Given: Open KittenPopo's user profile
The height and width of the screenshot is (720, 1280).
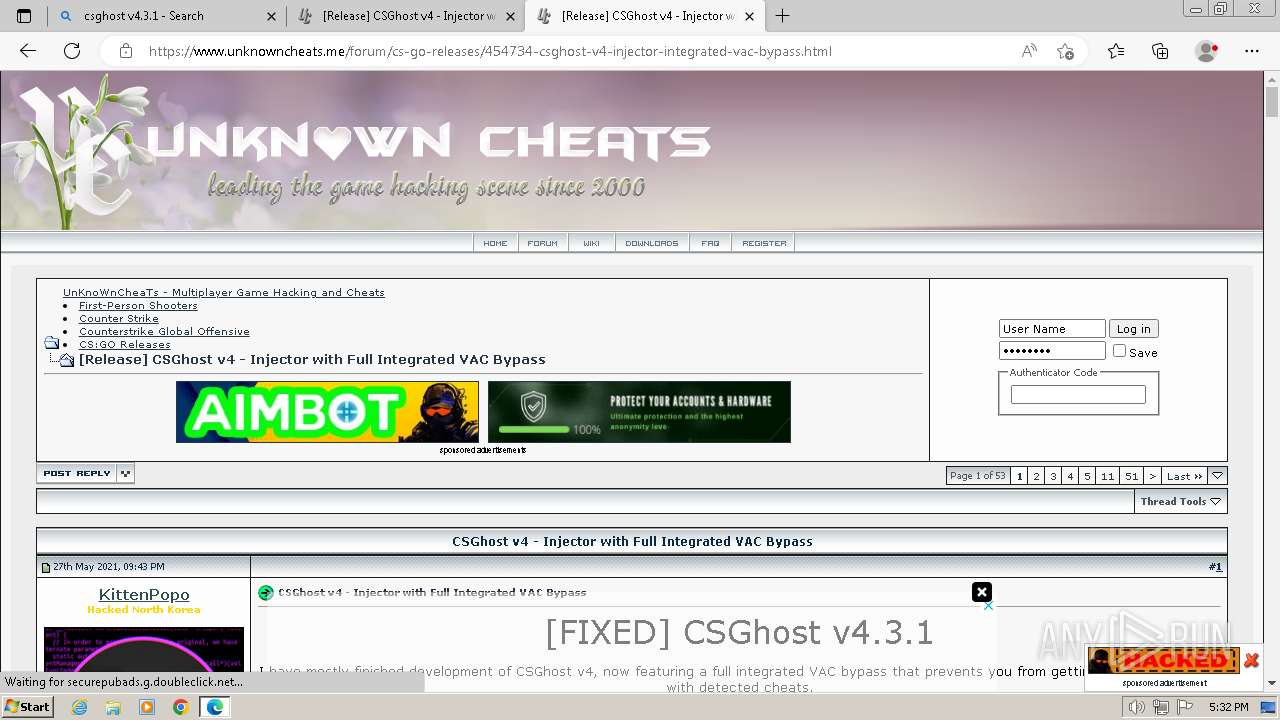Looking at the screenshot, I should pos(144,595).
